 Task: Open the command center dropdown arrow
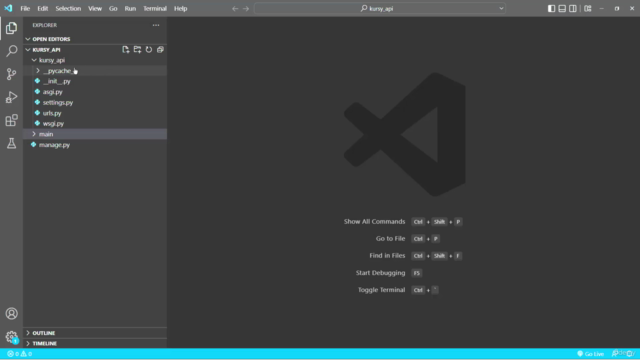pos(501,9)
